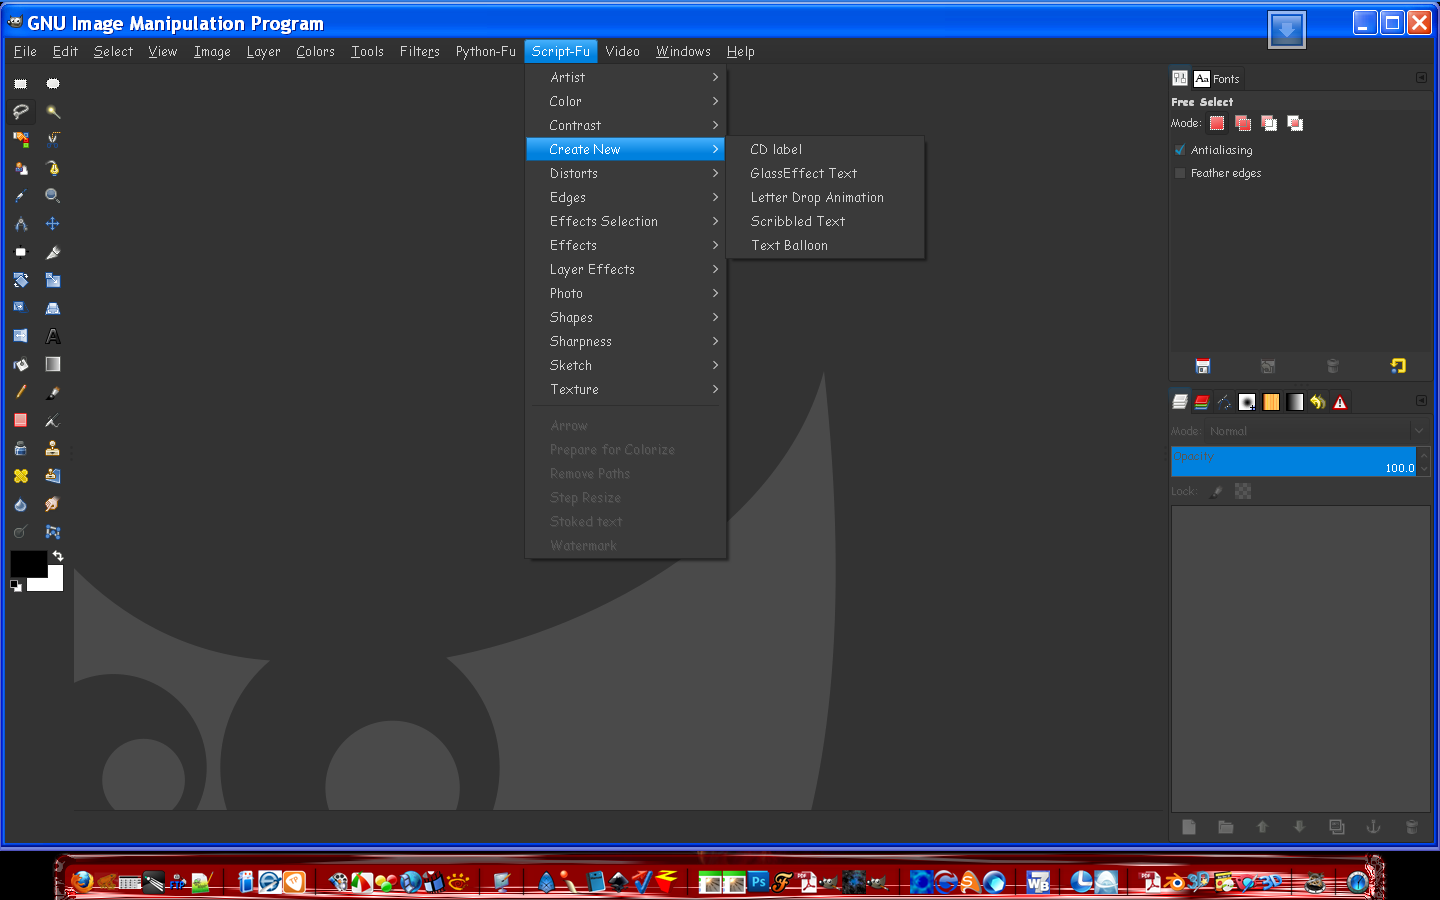This screenshot has height=900, width=1440.
Task: Select the Fuzzy Select magic wand tool
Action: [x=52, y=112]
